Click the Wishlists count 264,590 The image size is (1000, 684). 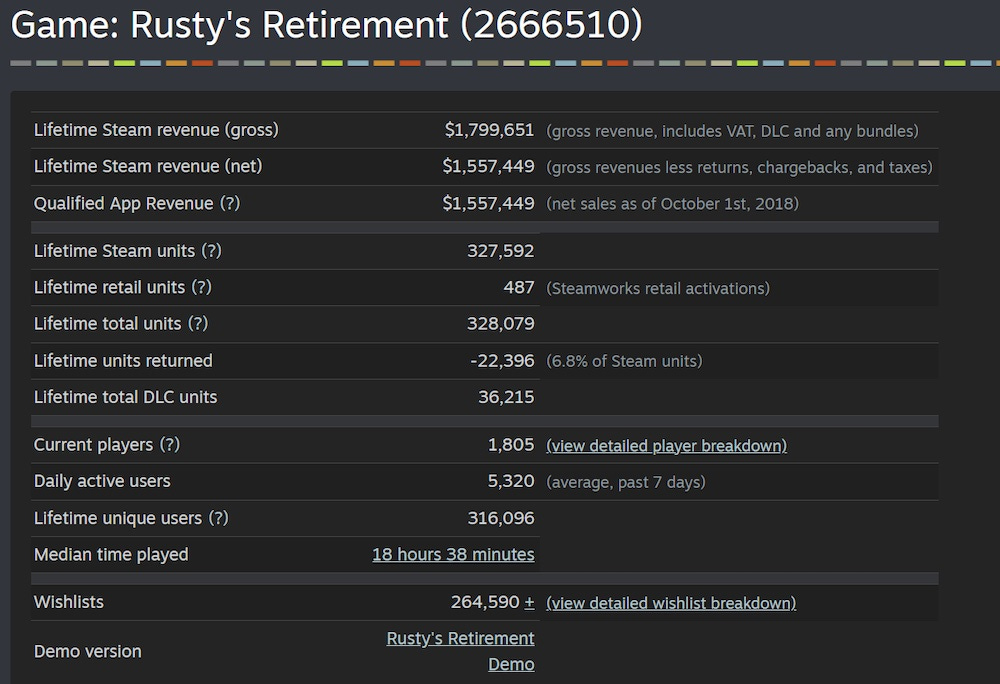click(484, 602)
